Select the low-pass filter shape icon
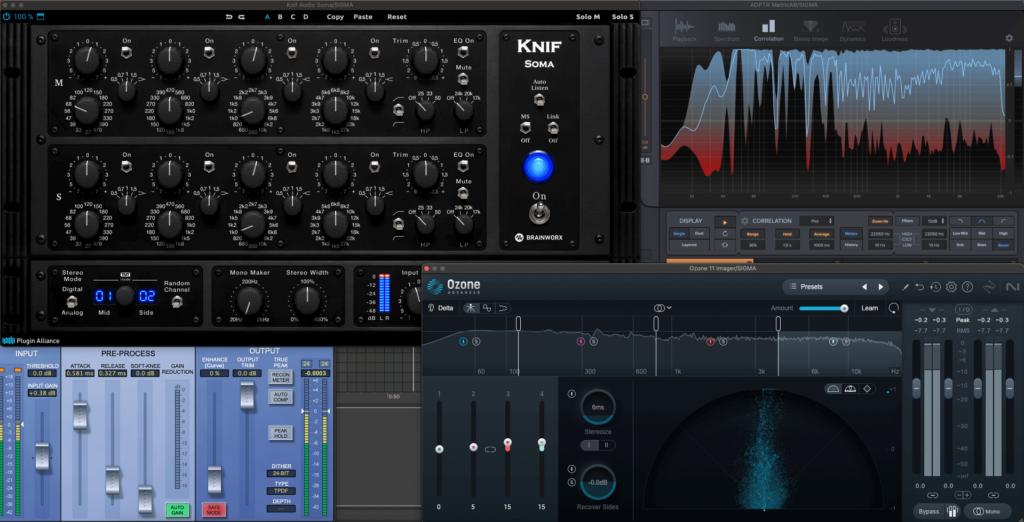 pos(961,221)
